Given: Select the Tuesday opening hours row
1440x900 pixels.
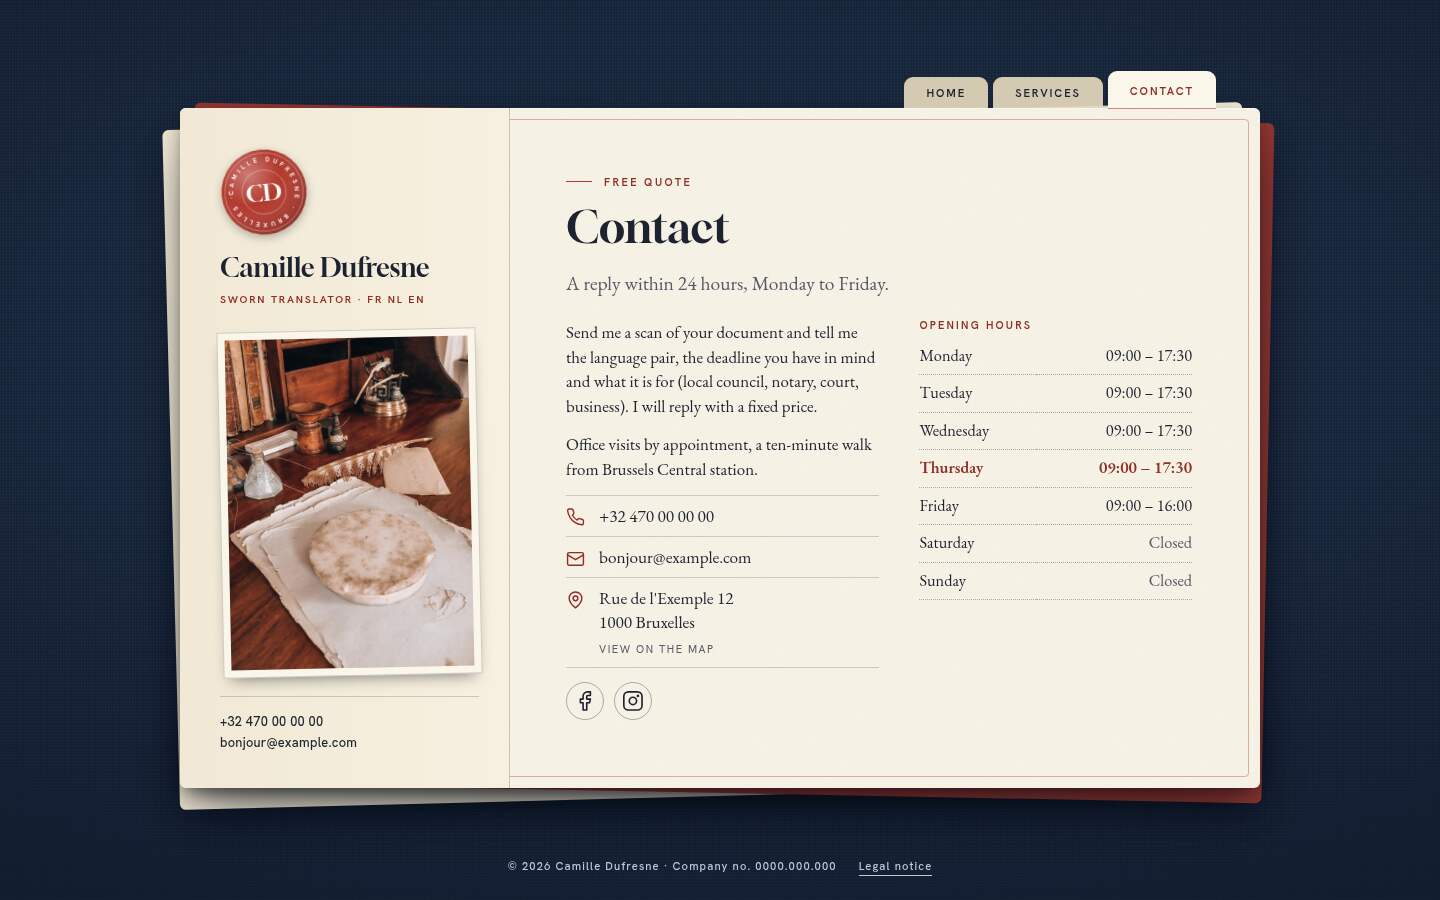Looking at the screenshot, I should 1055,393.
